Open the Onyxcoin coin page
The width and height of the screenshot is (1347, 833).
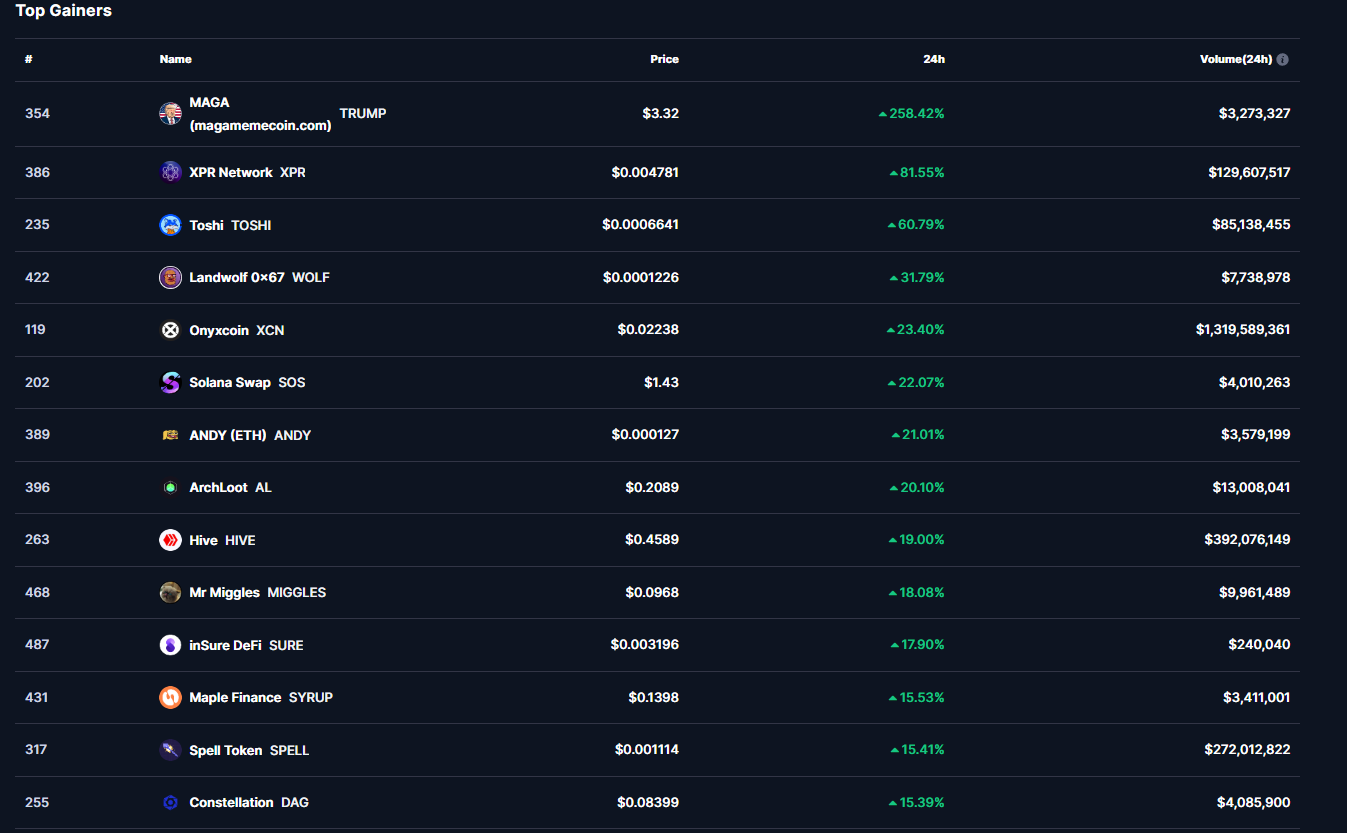click(219, 330)
